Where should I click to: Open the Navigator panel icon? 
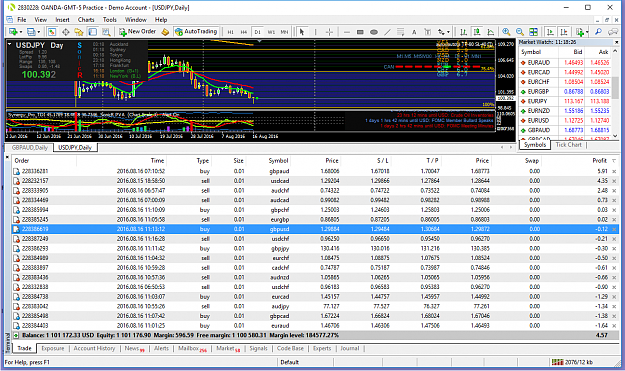pyautogui.click(x=79, y=32)
